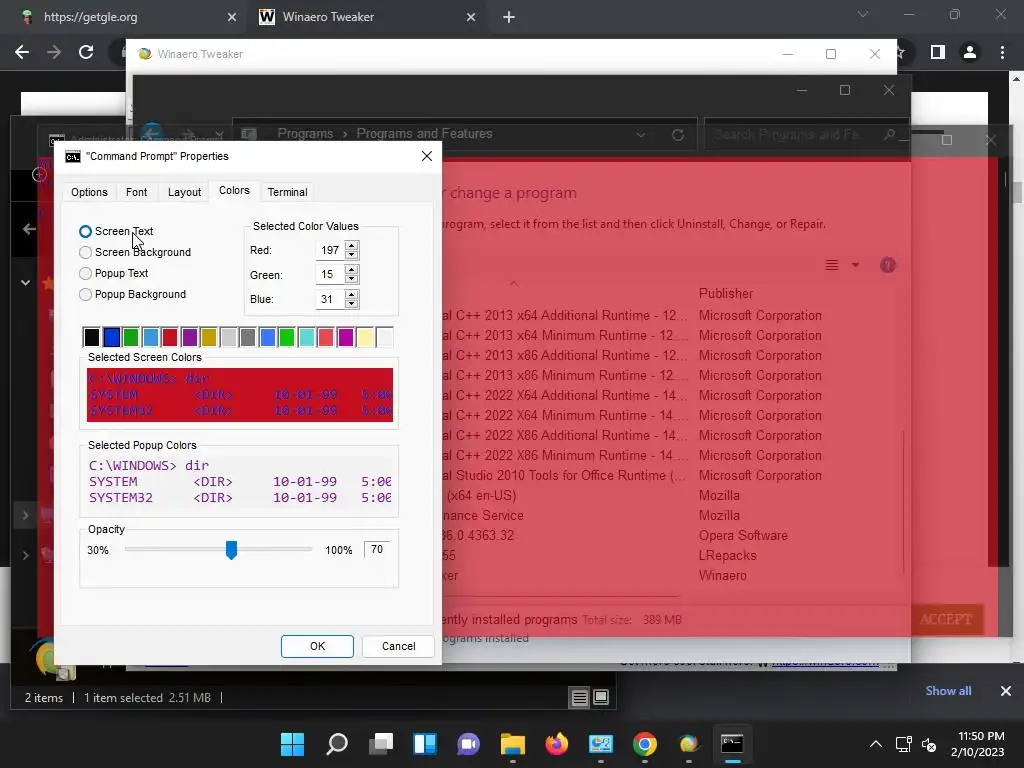
Task: Increase the Red color value
Action: coord(351,246)
